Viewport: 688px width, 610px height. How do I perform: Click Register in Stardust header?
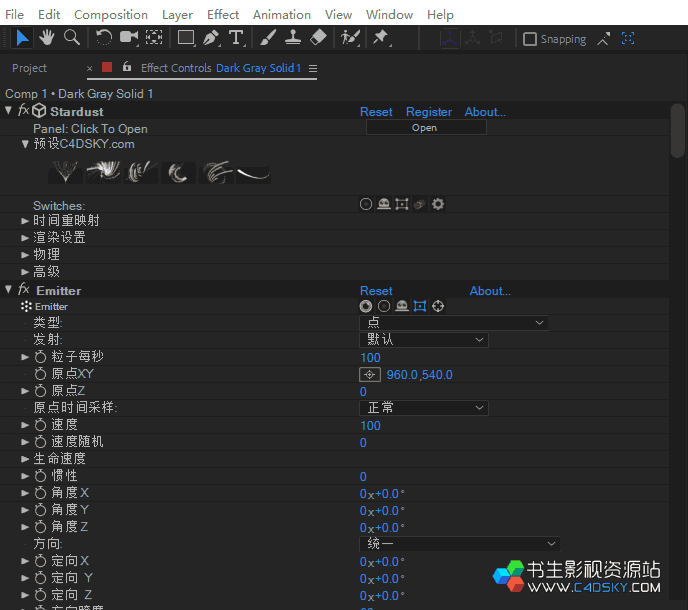429,112
